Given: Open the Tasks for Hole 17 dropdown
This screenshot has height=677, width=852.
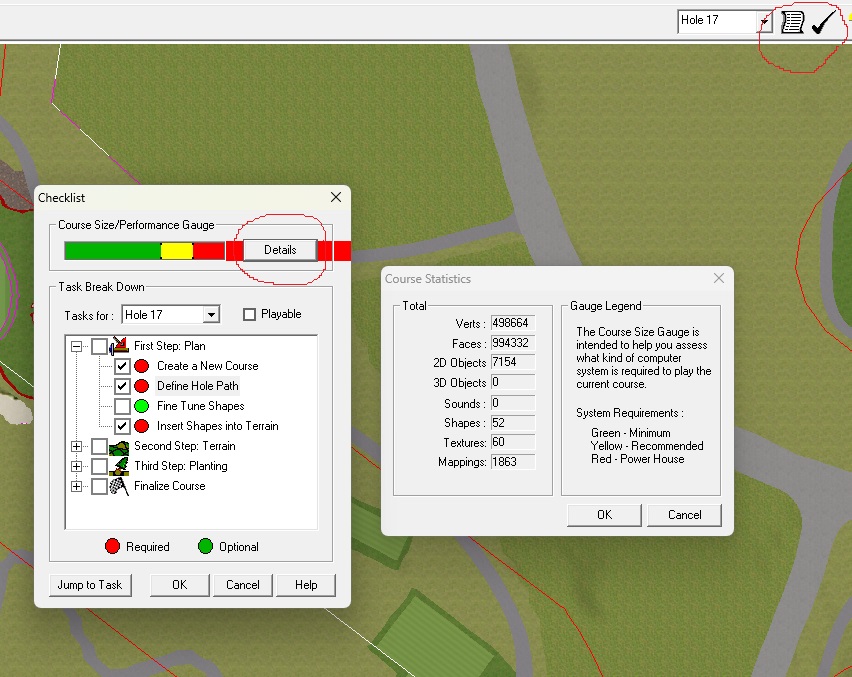Looking at the screenshot, I should (210, 315).
